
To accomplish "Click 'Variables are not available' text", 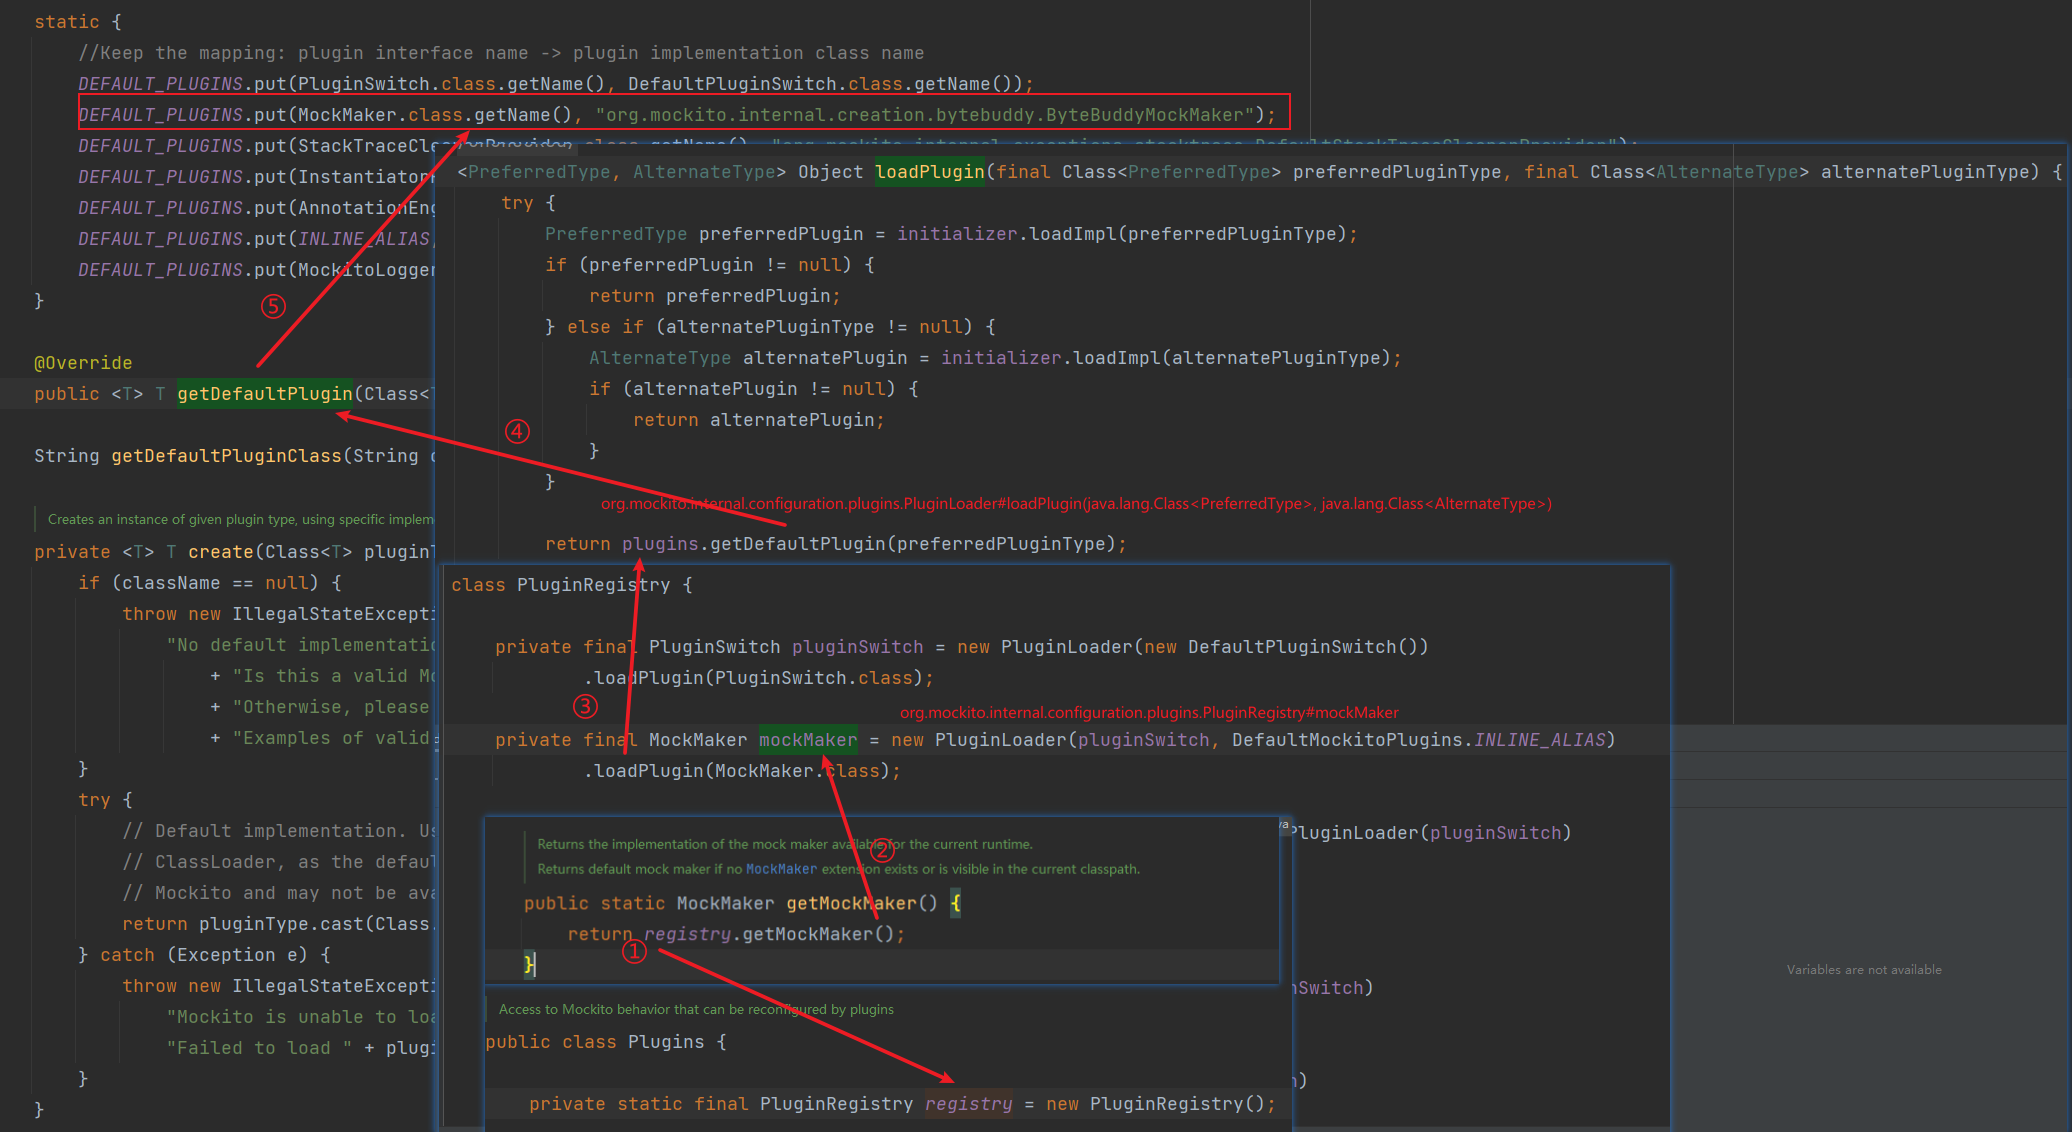I will (x=1864, y=970).
